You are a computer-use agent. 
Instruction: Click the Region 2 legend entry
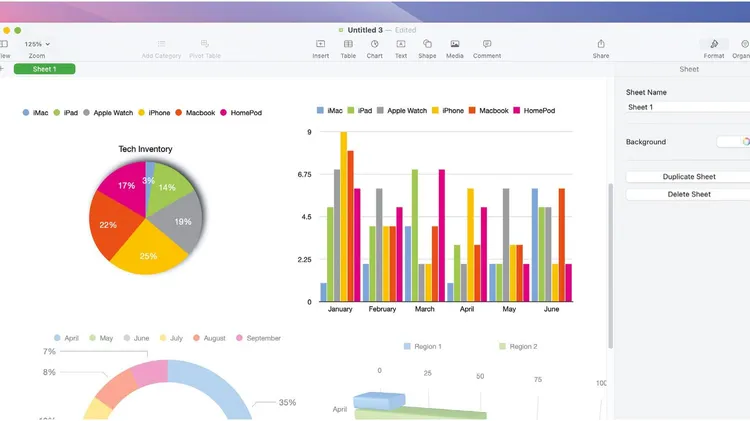point(518,346)
